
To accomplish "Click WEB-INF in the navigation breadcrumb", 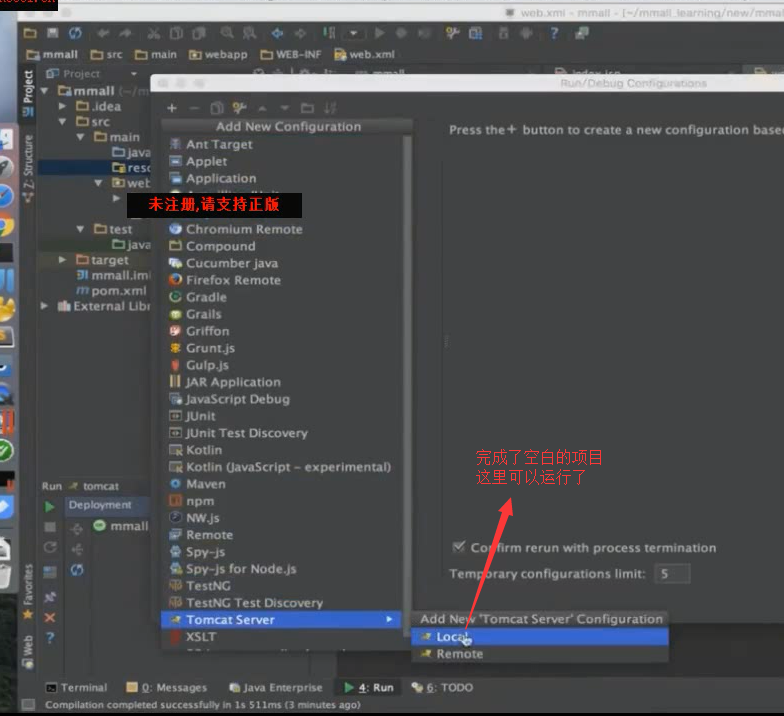I will 291,54.
